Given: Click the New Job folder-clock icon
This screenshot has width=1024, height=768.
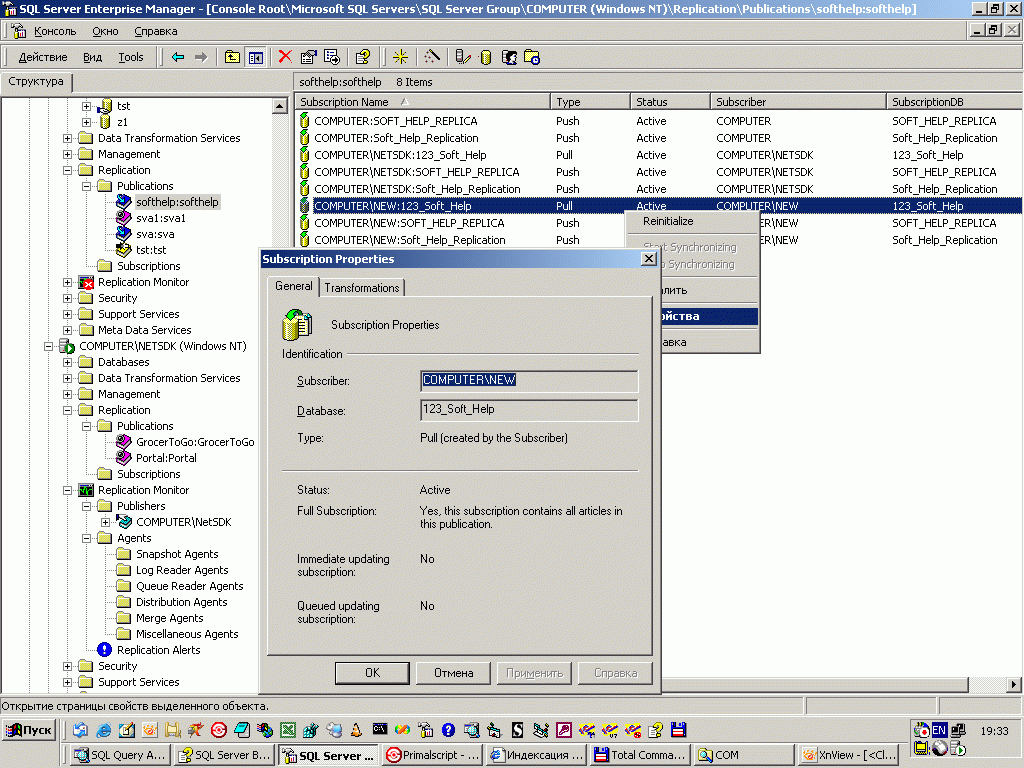Looking at the screenshot, I should point(532,57).
